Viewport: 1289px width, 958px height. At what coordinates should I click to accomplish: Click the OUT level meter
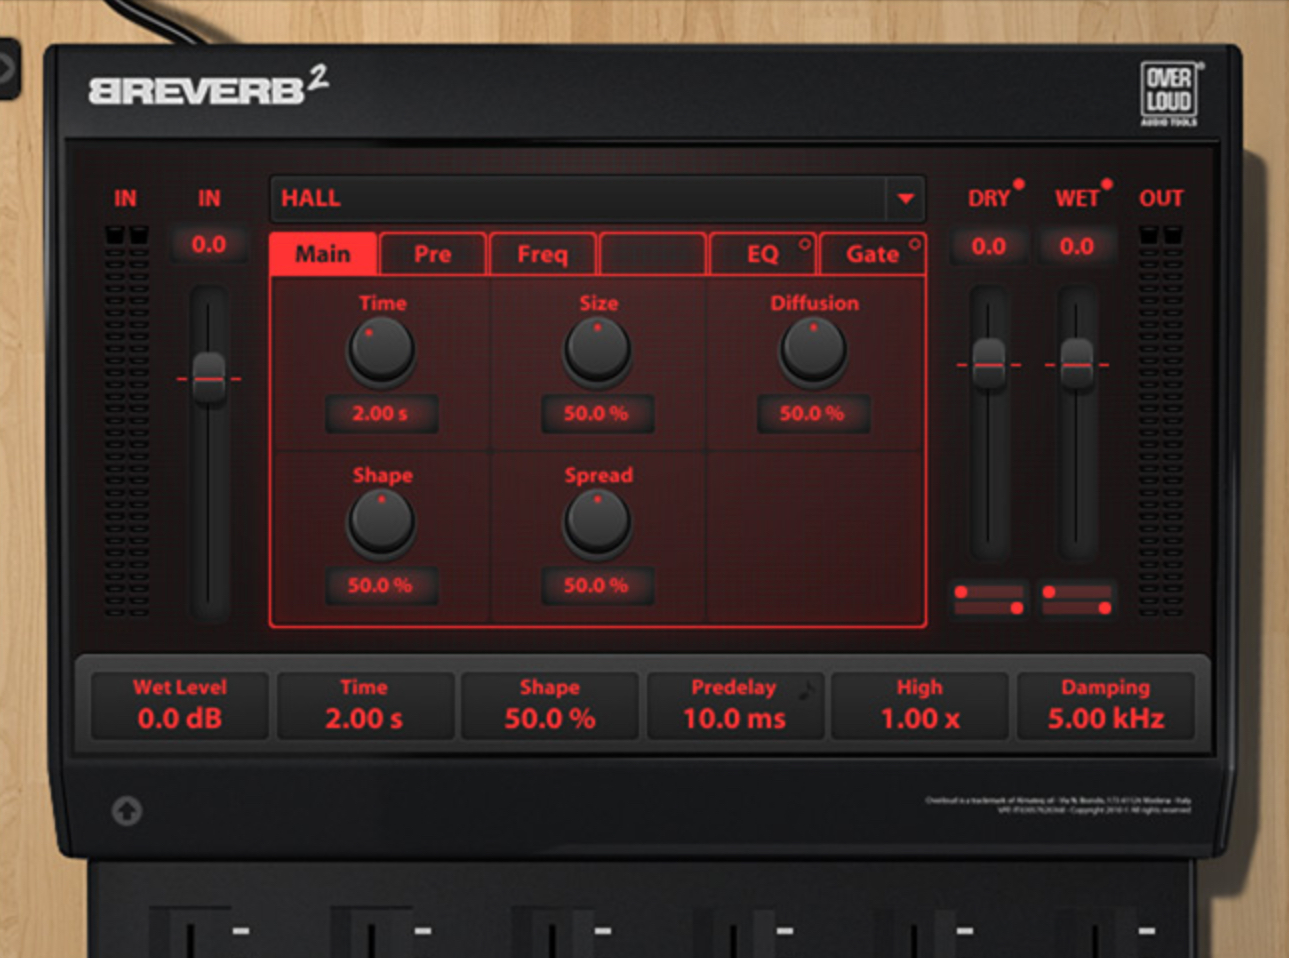1161,421
